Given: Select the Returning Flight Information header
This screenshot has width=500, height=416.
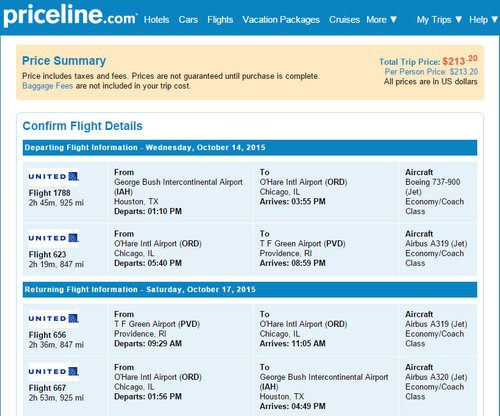Looking at the screenshot, I should point(250,290).
